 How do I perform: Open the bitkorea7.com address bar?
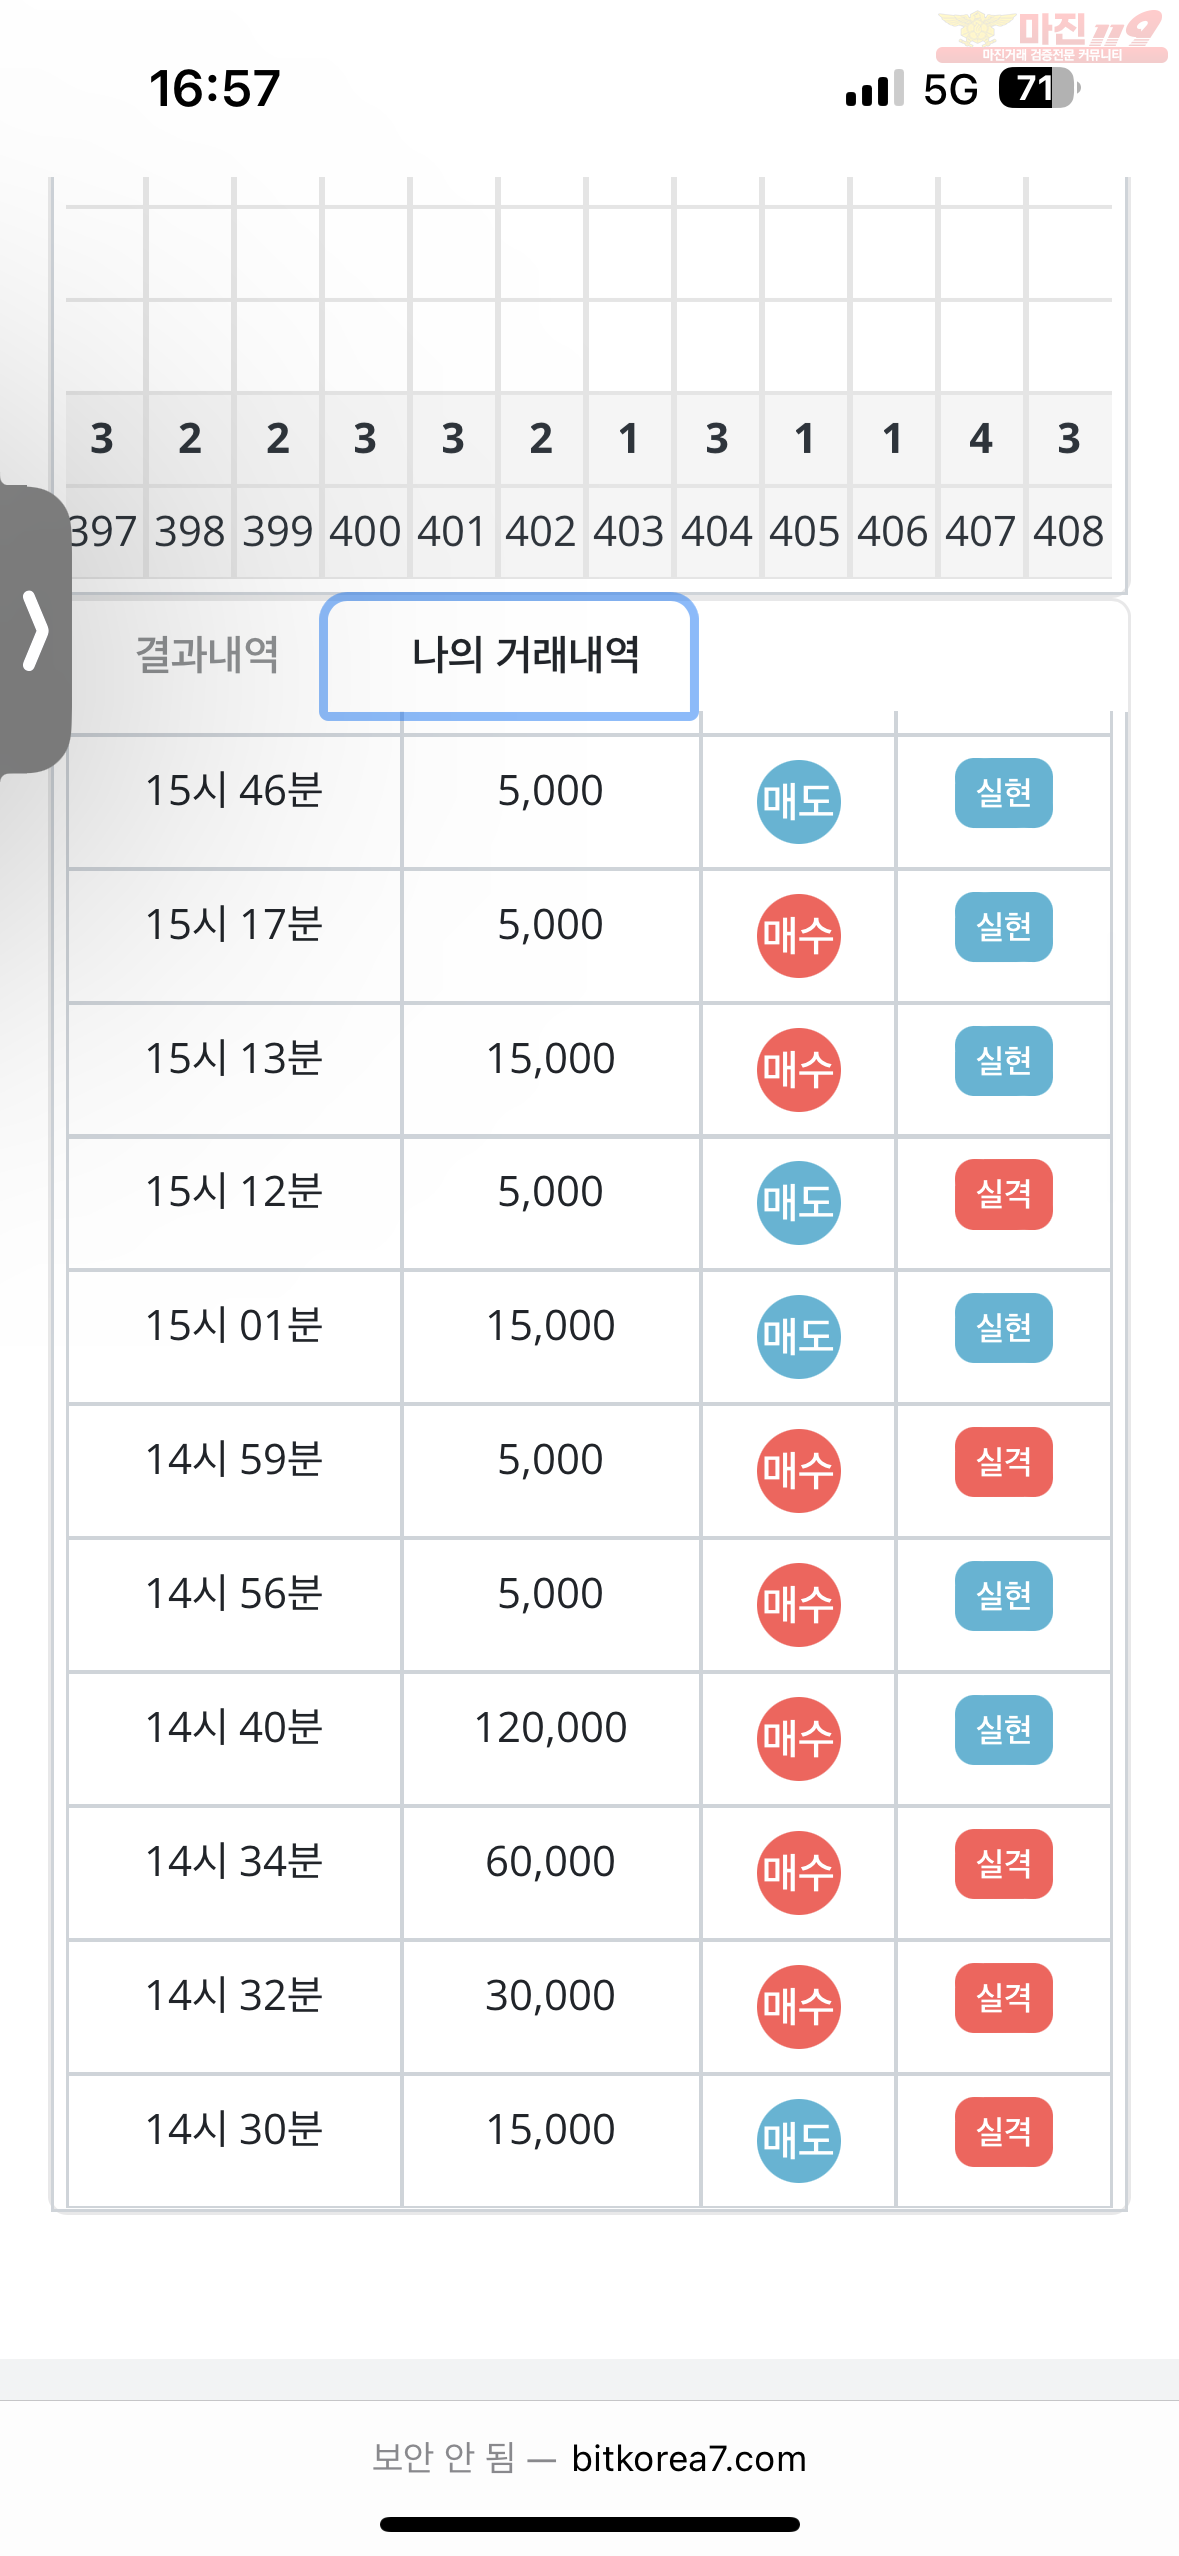pyautogui.click(x=589, y=2458)
